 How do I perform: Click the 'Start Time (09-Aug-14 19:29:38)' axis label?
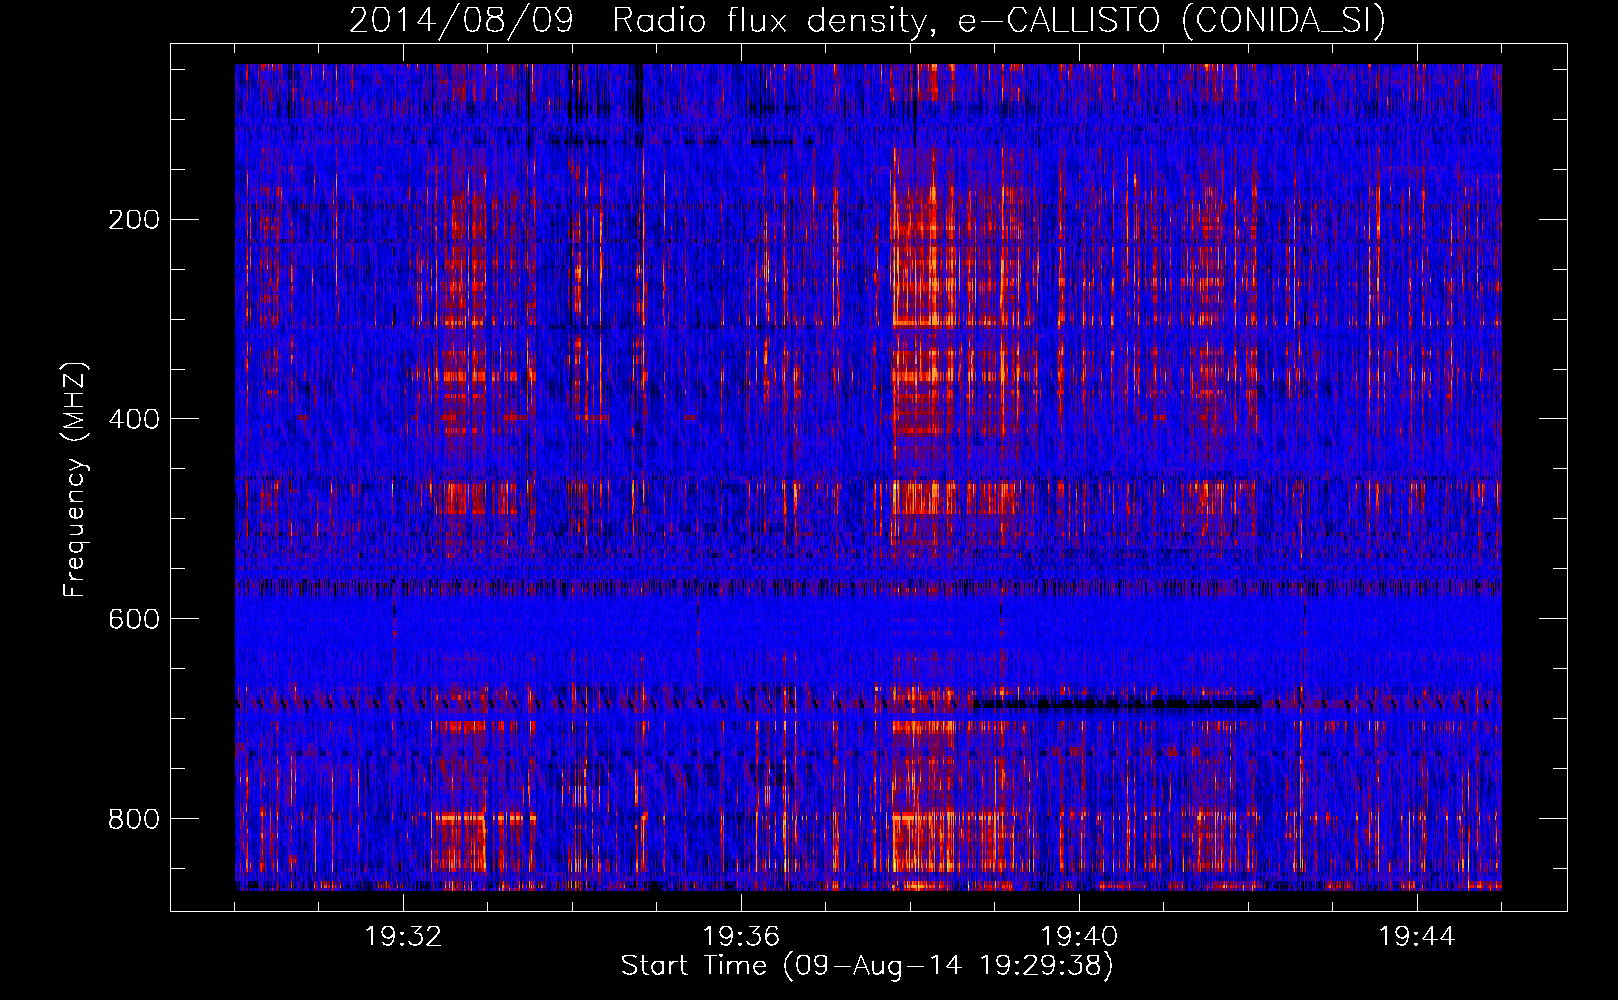coord(867,966)
